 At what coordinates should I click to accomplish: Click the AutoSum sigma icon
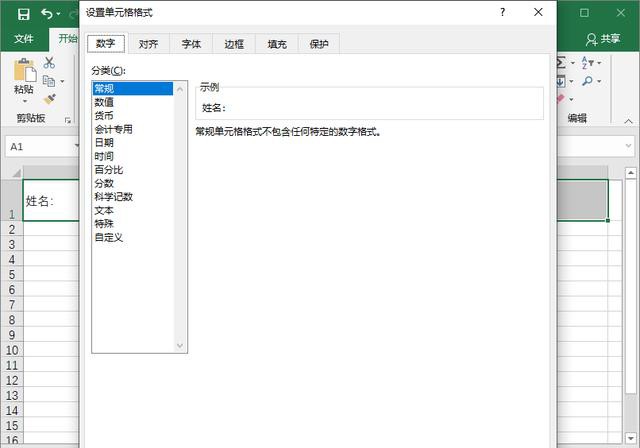(x=562, y=63)
